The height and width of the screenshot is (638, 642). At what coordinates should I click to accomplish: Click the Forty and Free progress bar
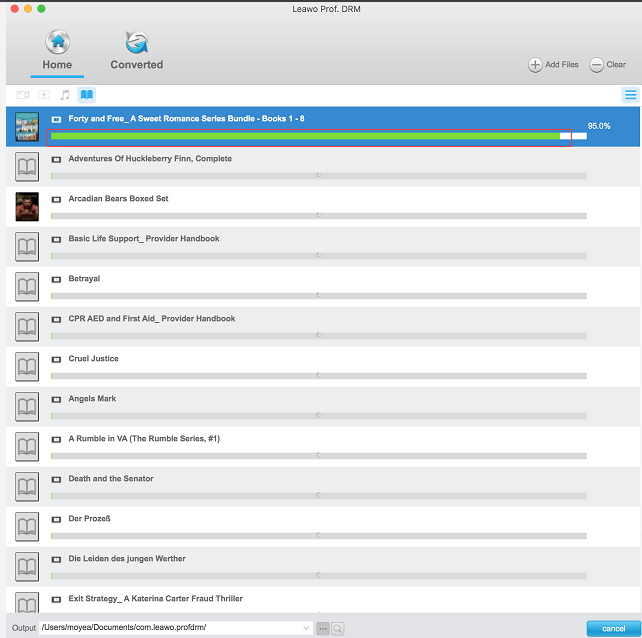tap(319, 136)
